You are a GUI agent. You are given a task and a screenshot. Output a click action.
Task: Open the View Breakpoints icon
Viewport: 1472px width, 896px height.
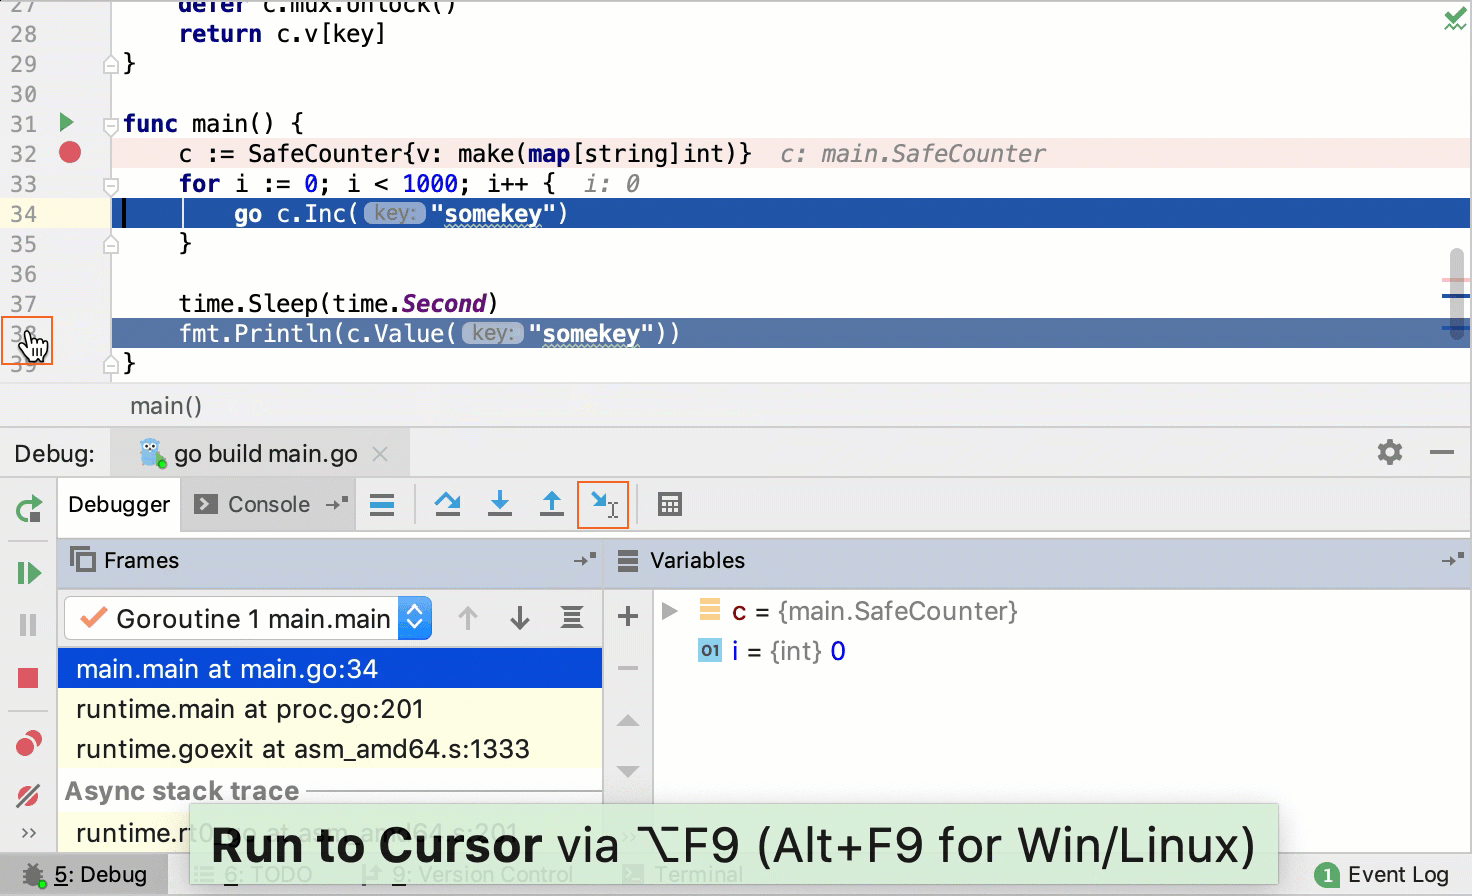pos(28,744)
